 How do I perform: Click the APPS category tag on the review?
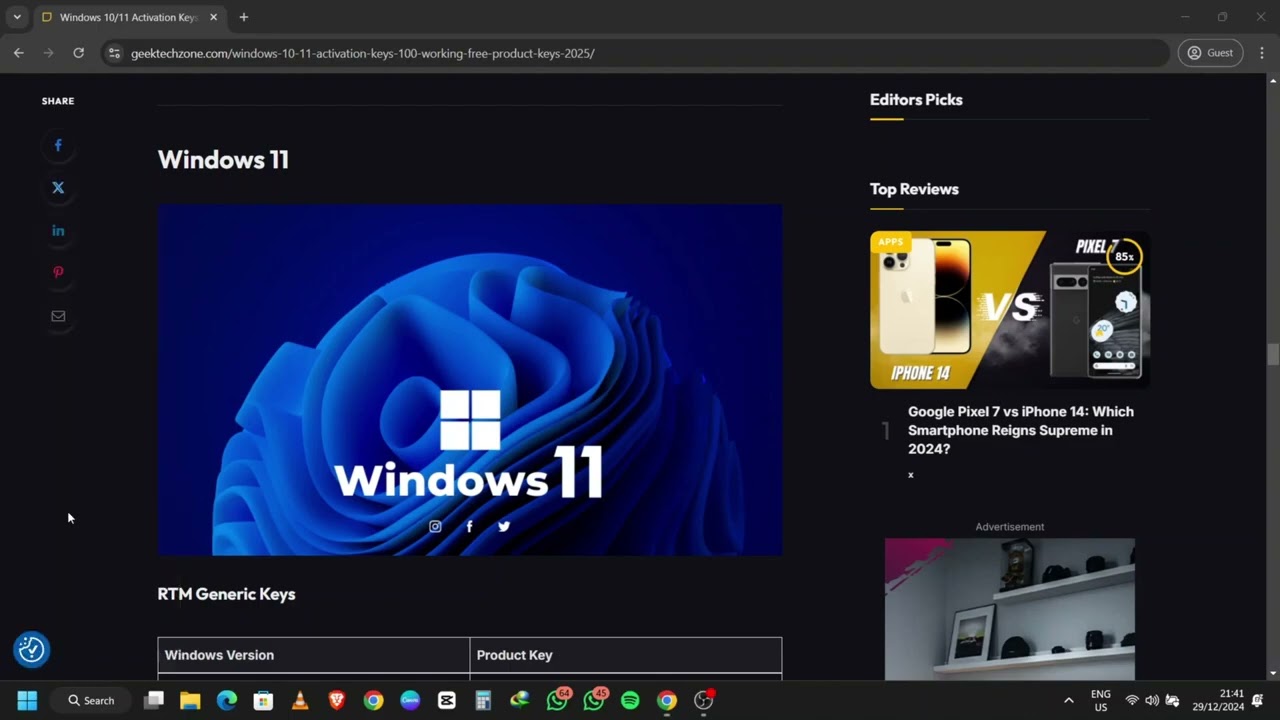[x=890, y=242]
